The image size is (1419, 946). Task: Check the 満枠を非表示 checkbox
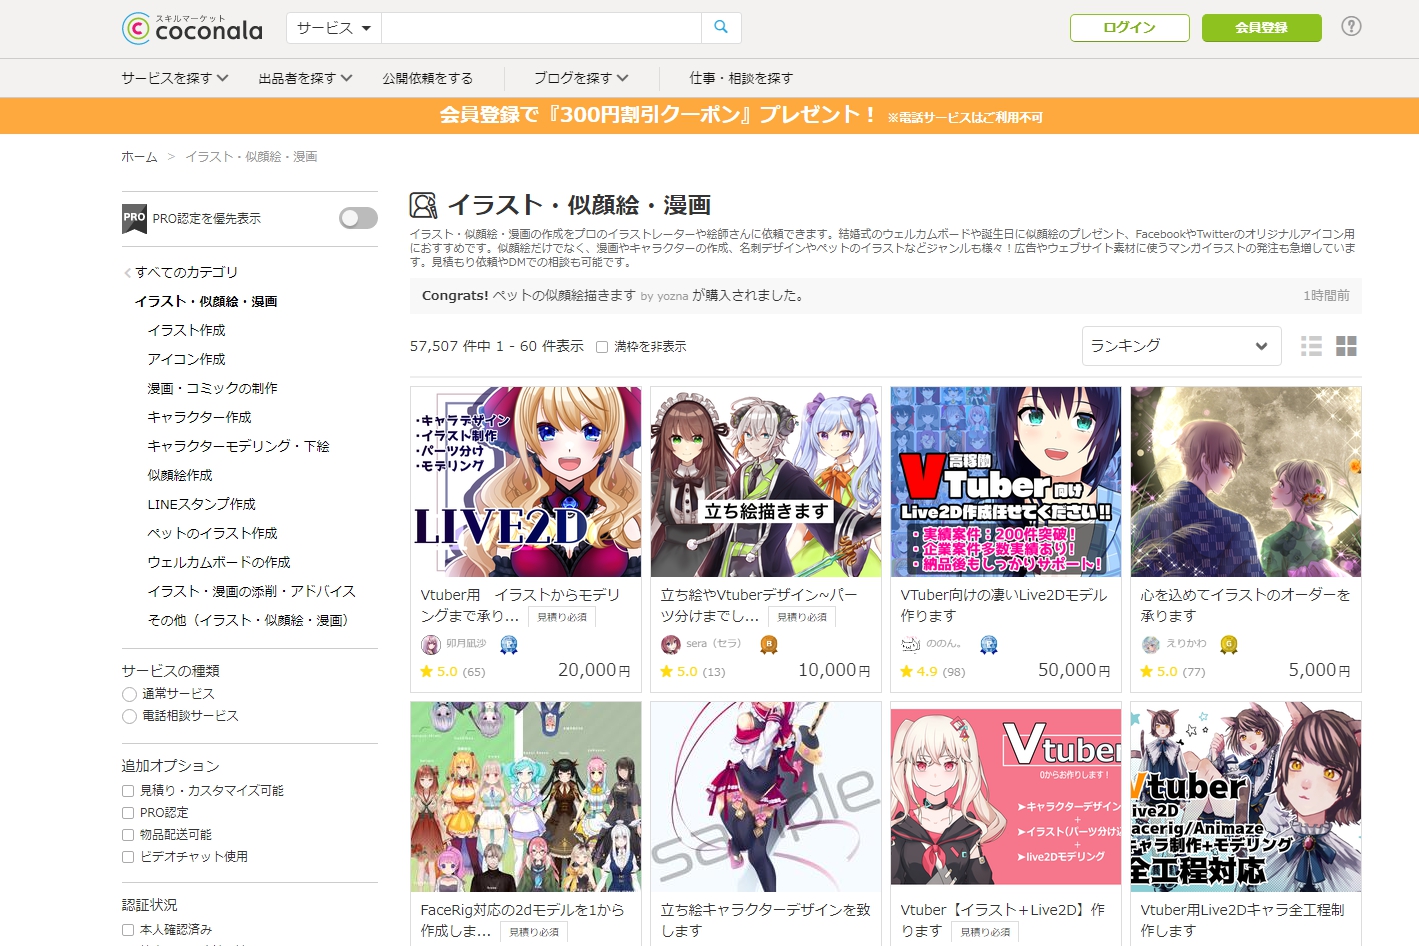tap(602, 347)
